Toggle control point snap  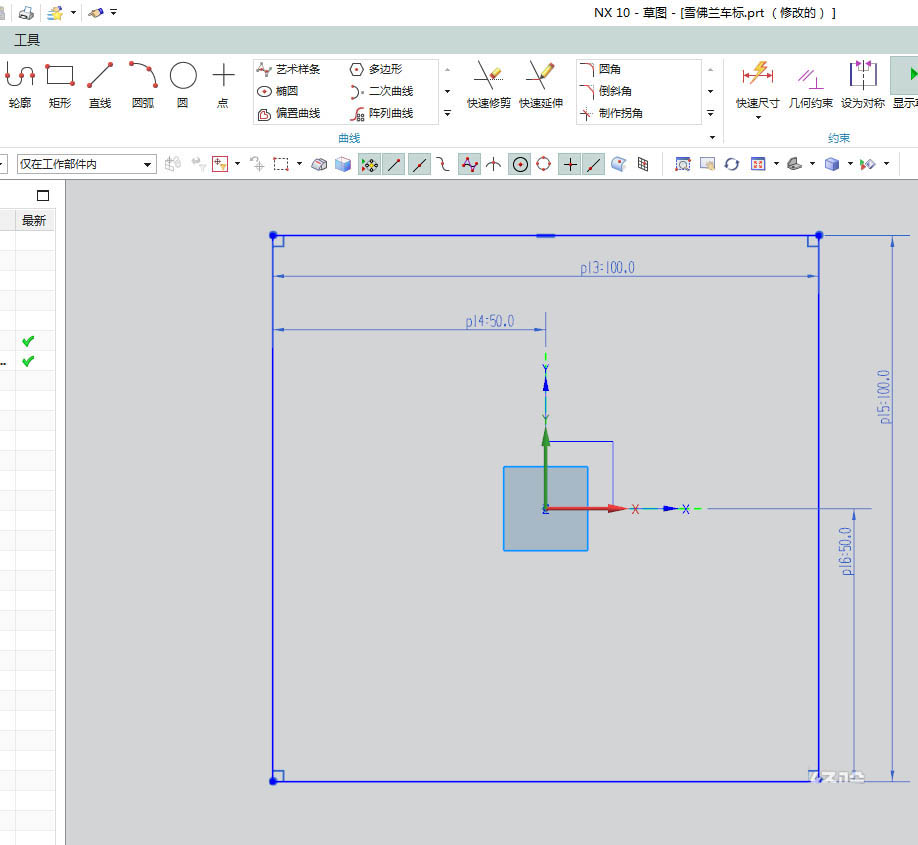coord(444,165)
